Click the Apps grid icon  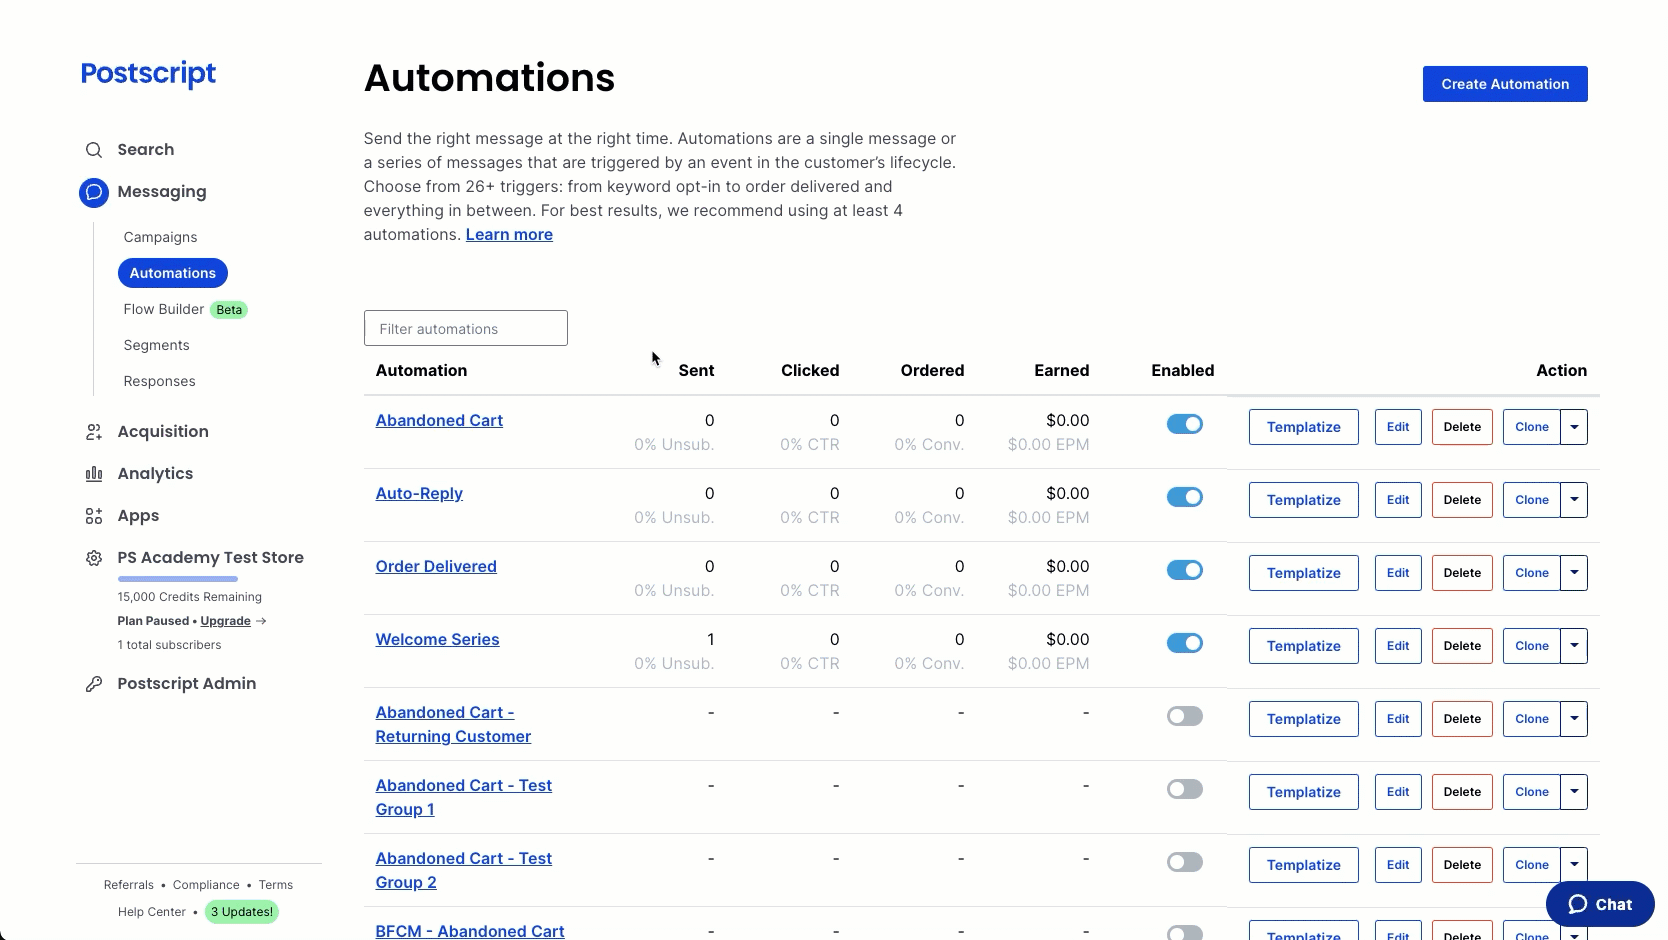[94, 516]
